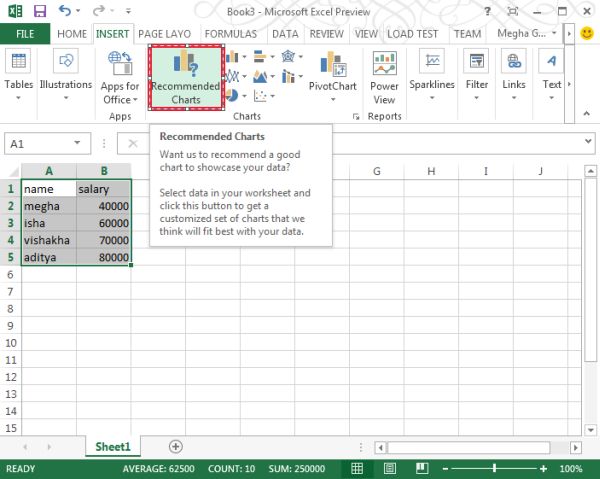This screenshot has width=600, height=479.
Task: Expand the Links dropdown arrow
Action: point(514,98)
